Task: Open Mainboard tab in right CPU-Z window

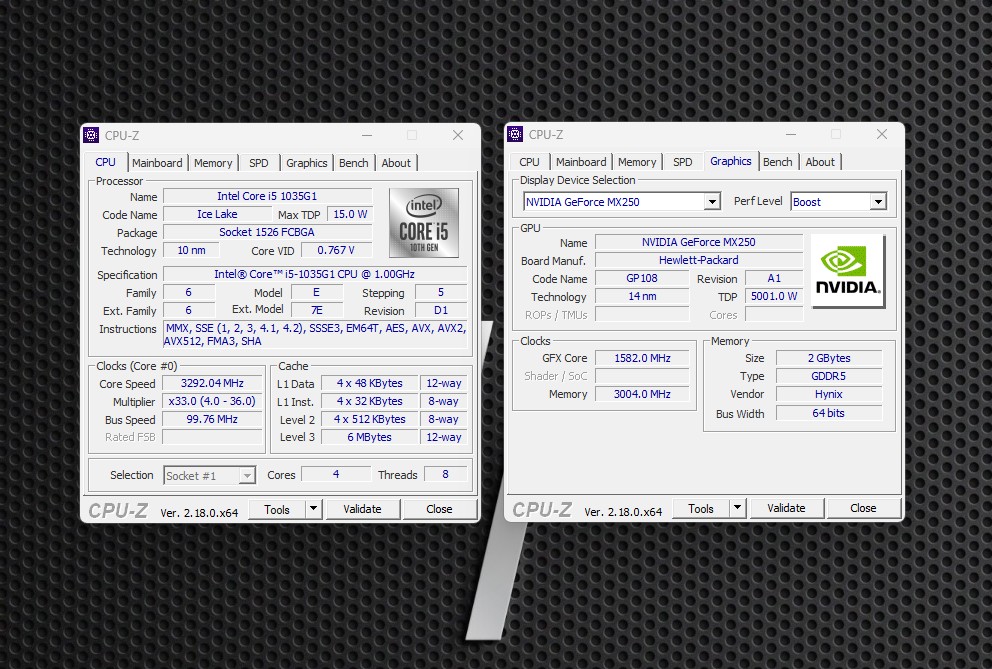Action: point(581,162)
